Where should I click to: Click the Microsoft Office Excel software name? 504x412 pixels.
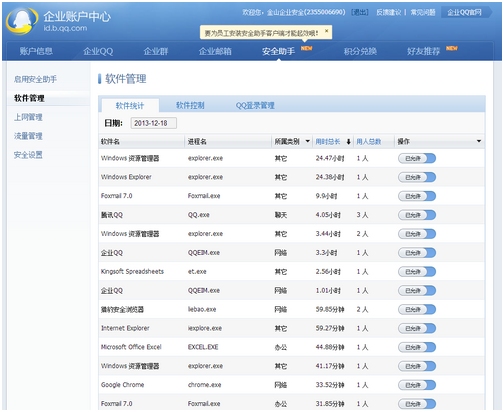pos(131,347)
